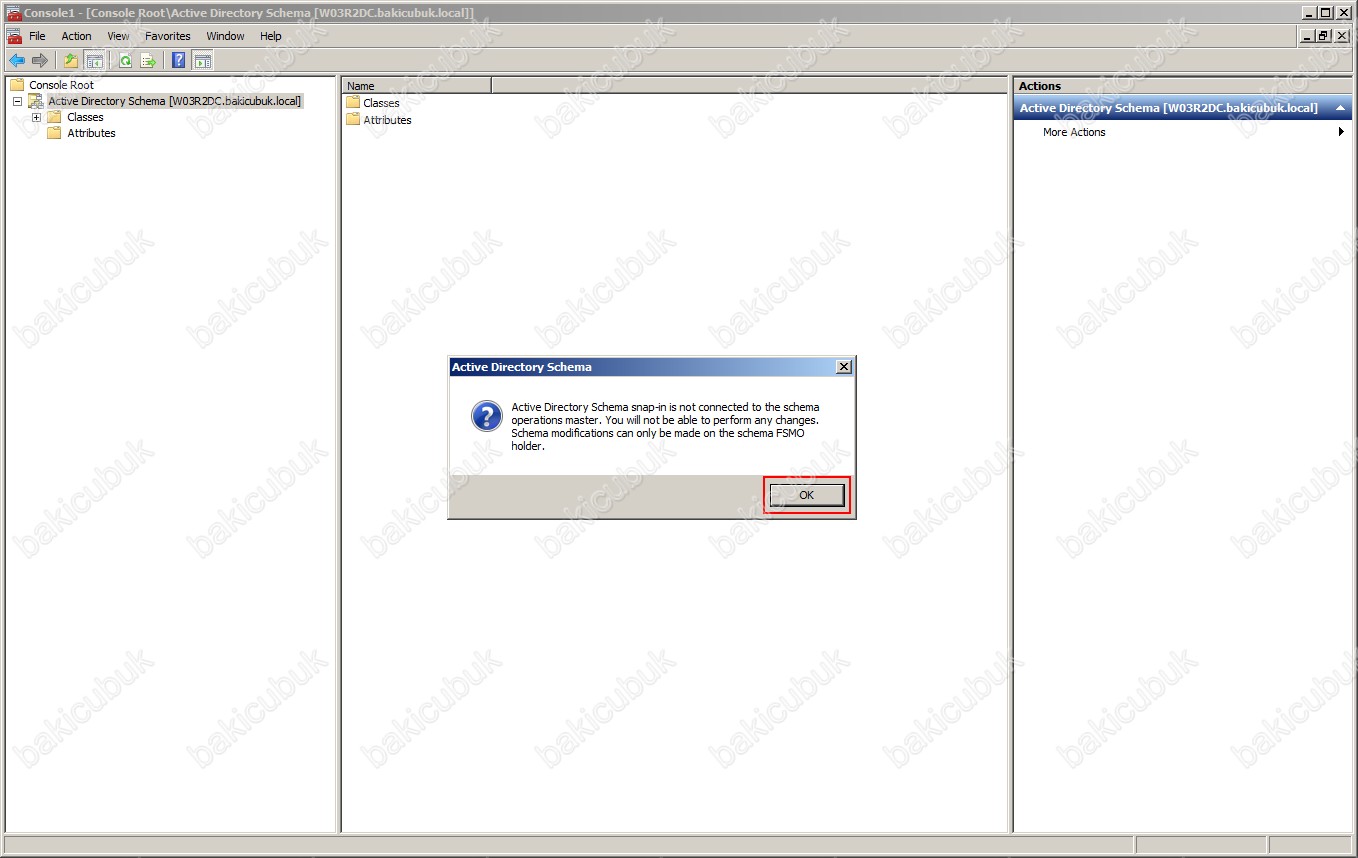Minimize the inner MMC child window

pos(1306,36)
